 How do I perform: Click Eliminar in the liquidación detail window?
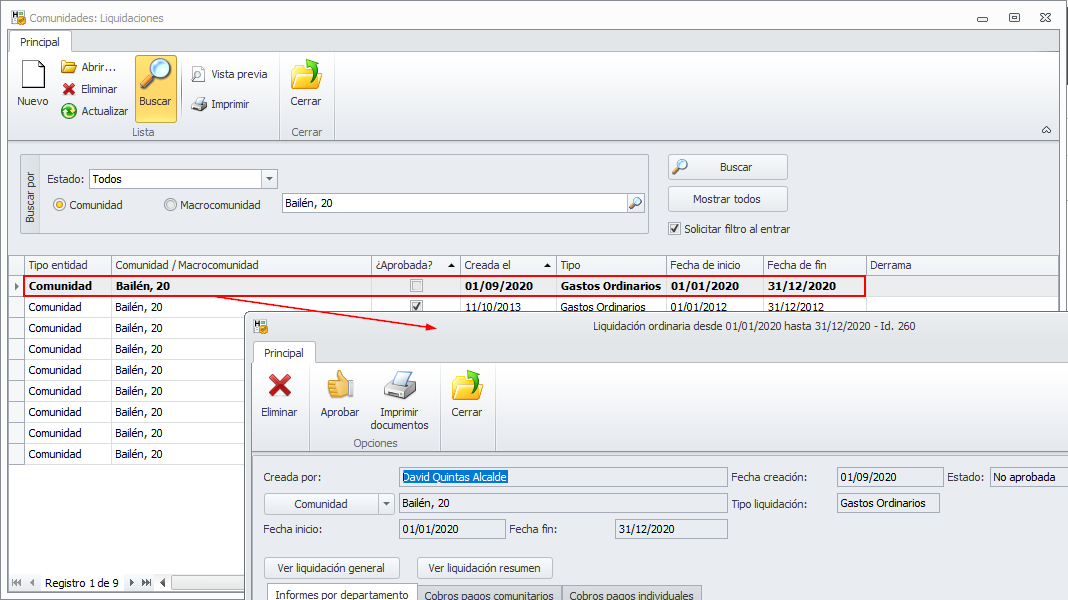279,394
